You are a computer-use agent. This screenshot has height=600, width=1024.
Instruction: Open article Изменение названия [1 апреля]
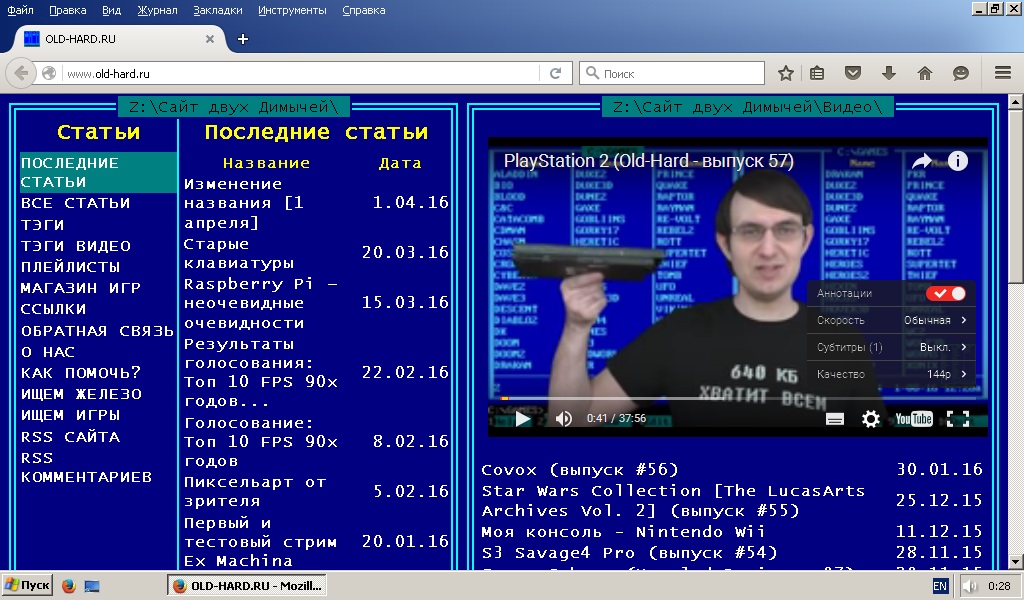tap(244, 203)
